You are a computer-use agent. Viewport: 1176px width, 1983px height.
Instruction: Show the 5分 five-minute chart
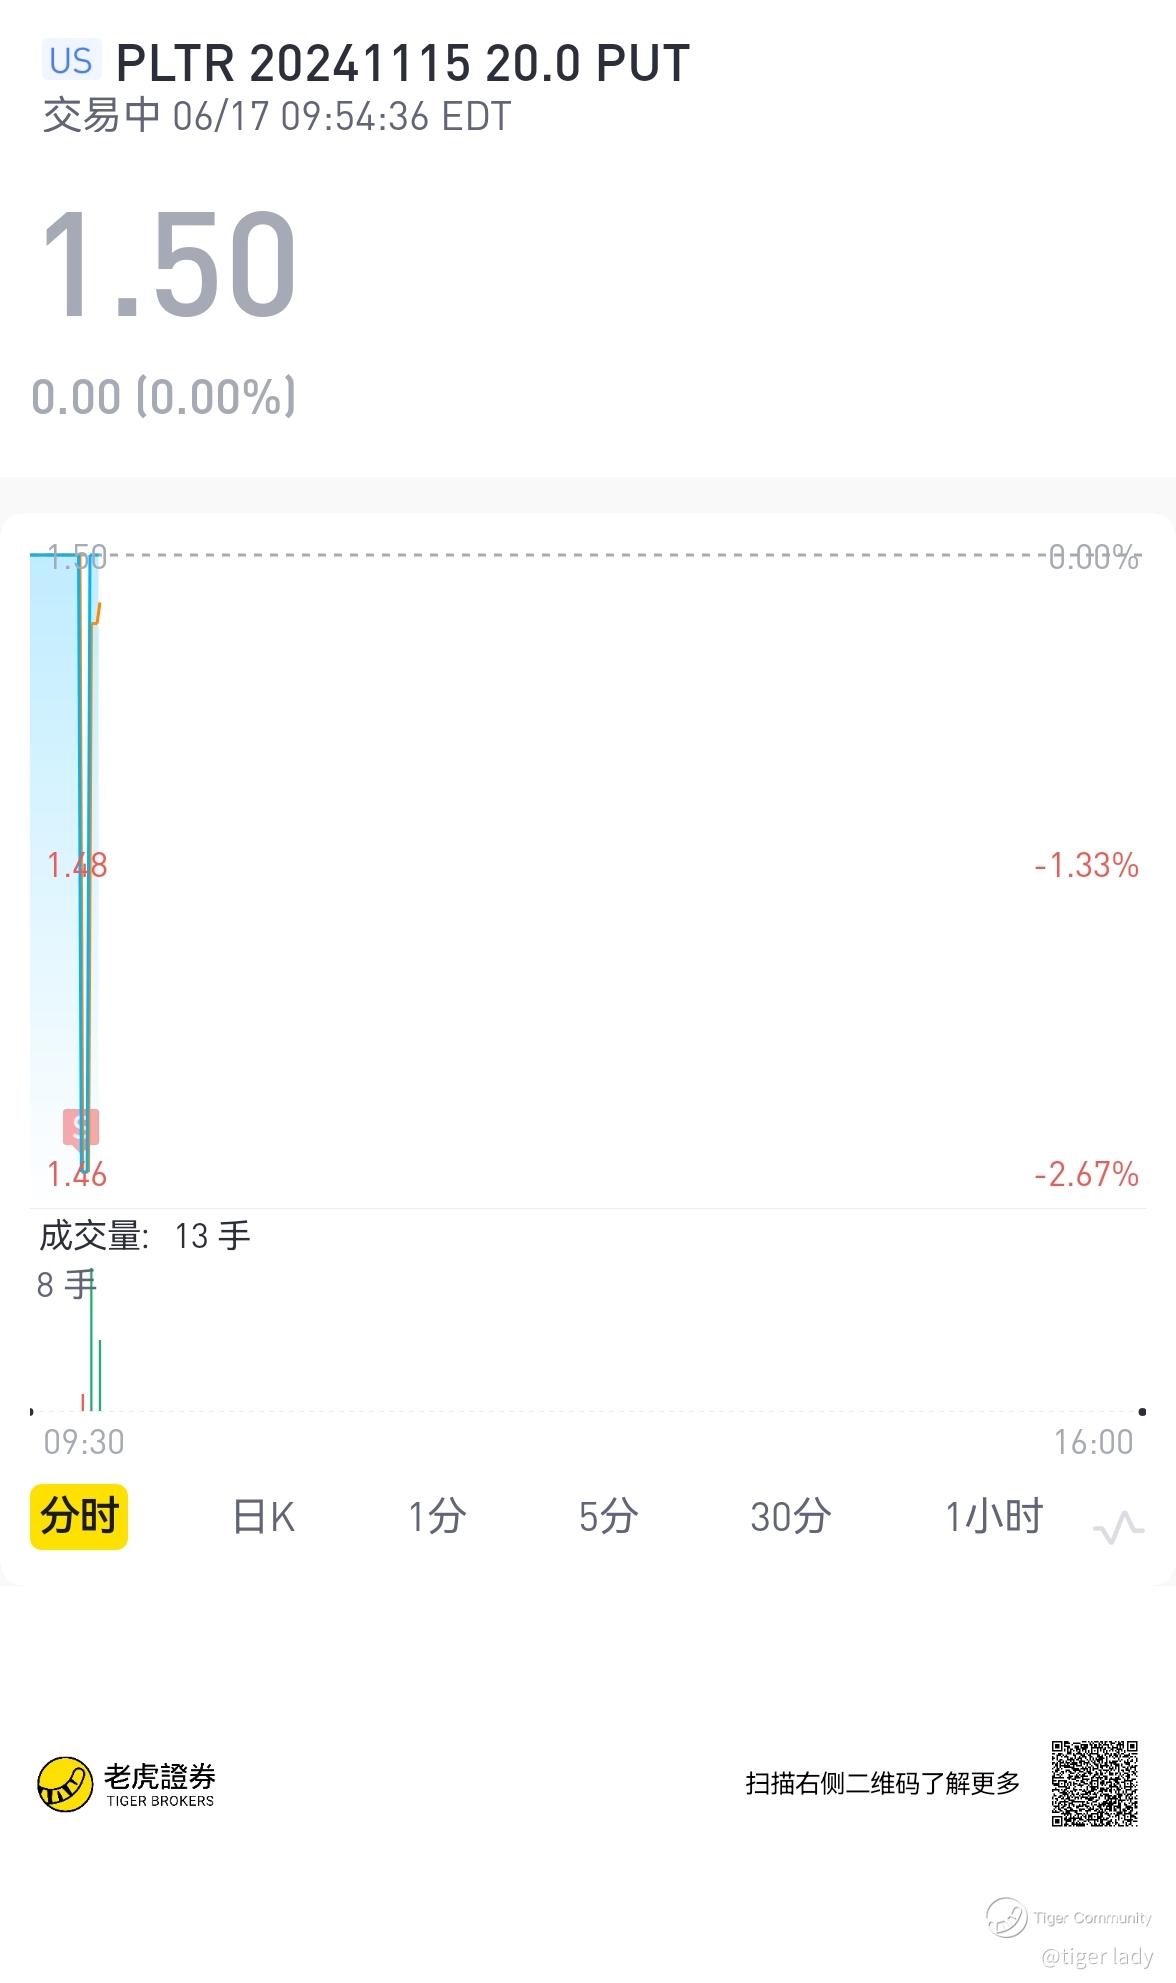[608, 1517]
